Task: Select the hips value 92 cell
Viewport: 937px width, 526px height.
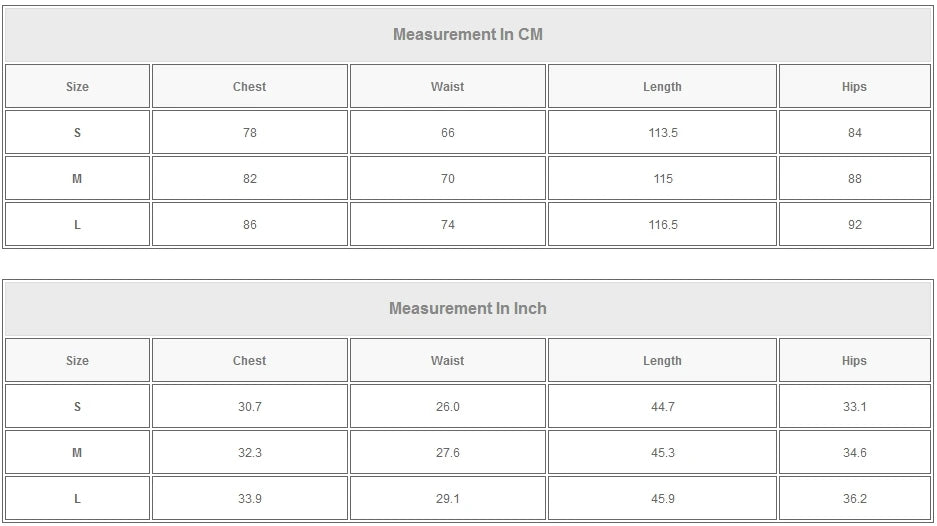Action: (854, 225)
